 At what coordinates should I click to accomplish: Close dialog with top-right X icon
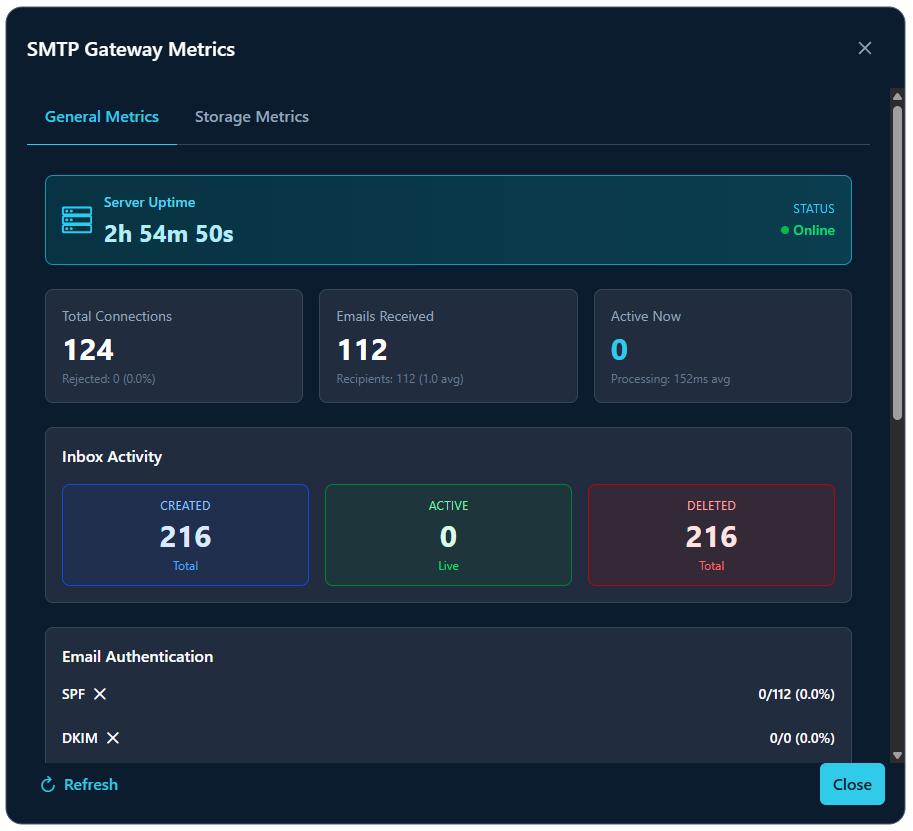pyautogui.click(x=865, y=48)
